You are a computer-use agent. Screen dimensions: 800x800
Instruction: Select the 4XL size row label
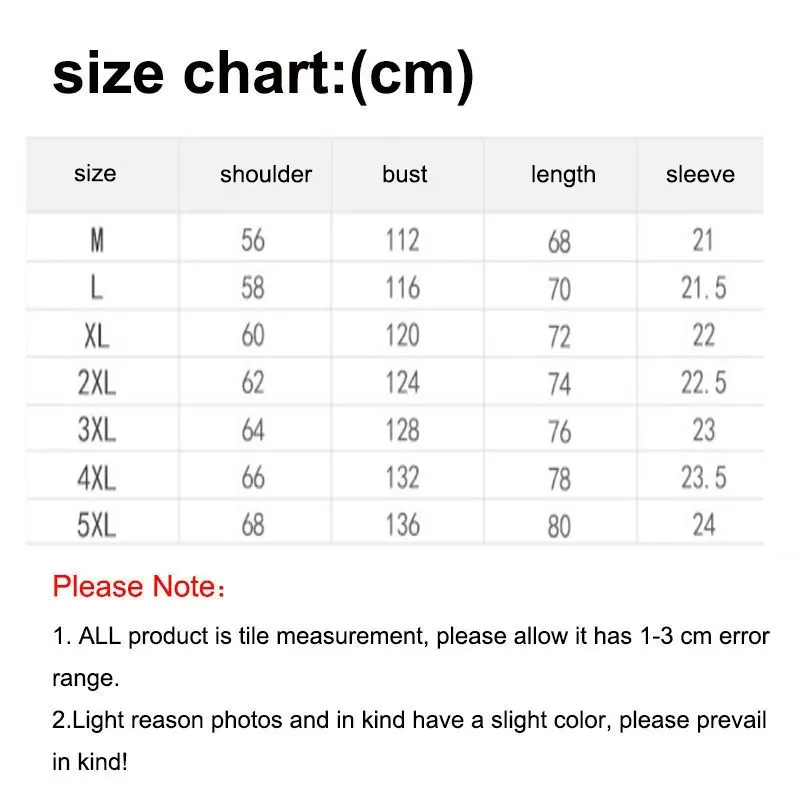coord(96,478)
